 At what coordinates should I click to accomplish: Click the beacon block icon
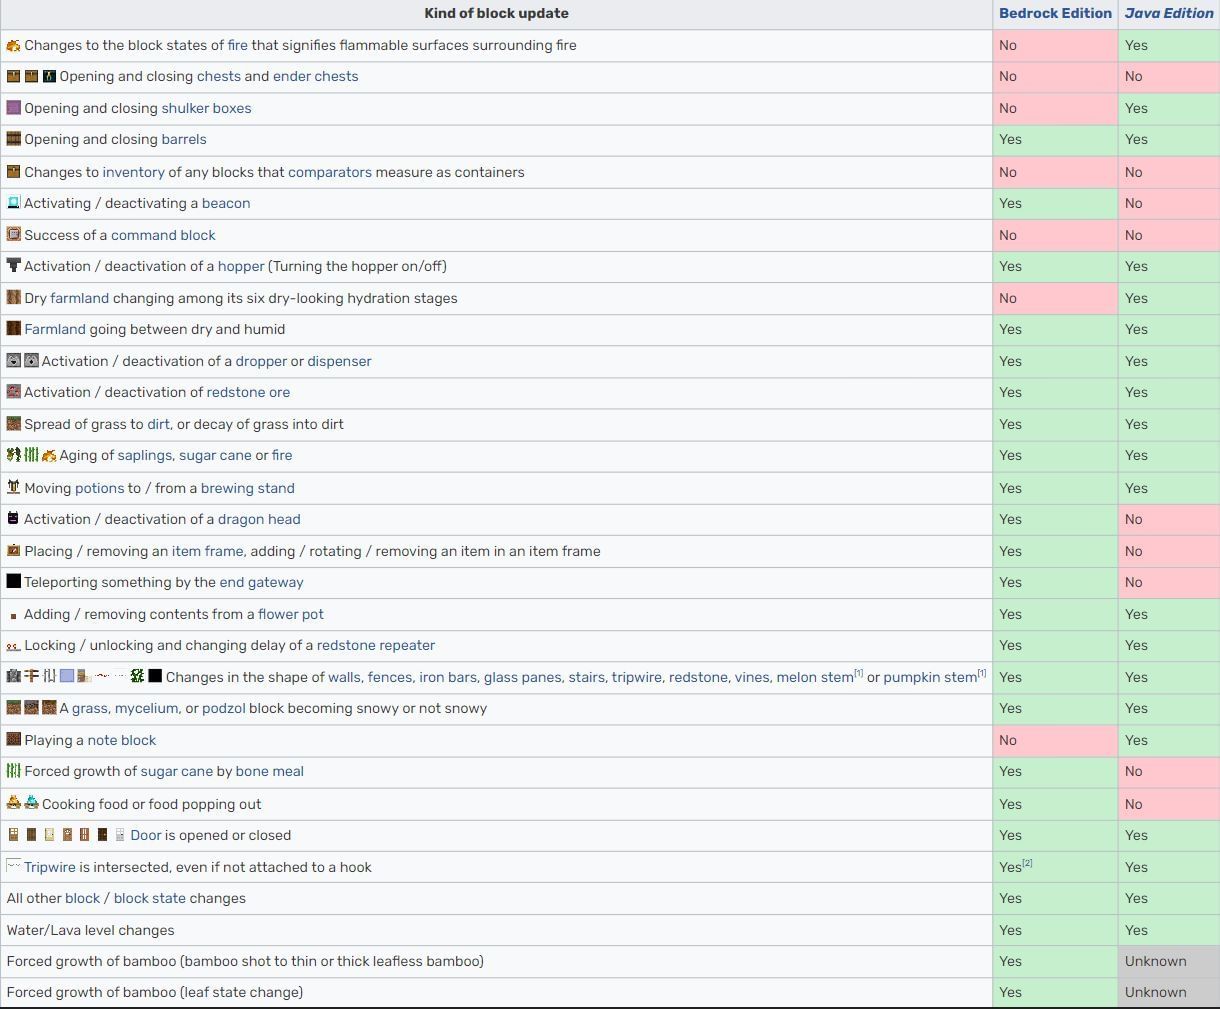14,203
